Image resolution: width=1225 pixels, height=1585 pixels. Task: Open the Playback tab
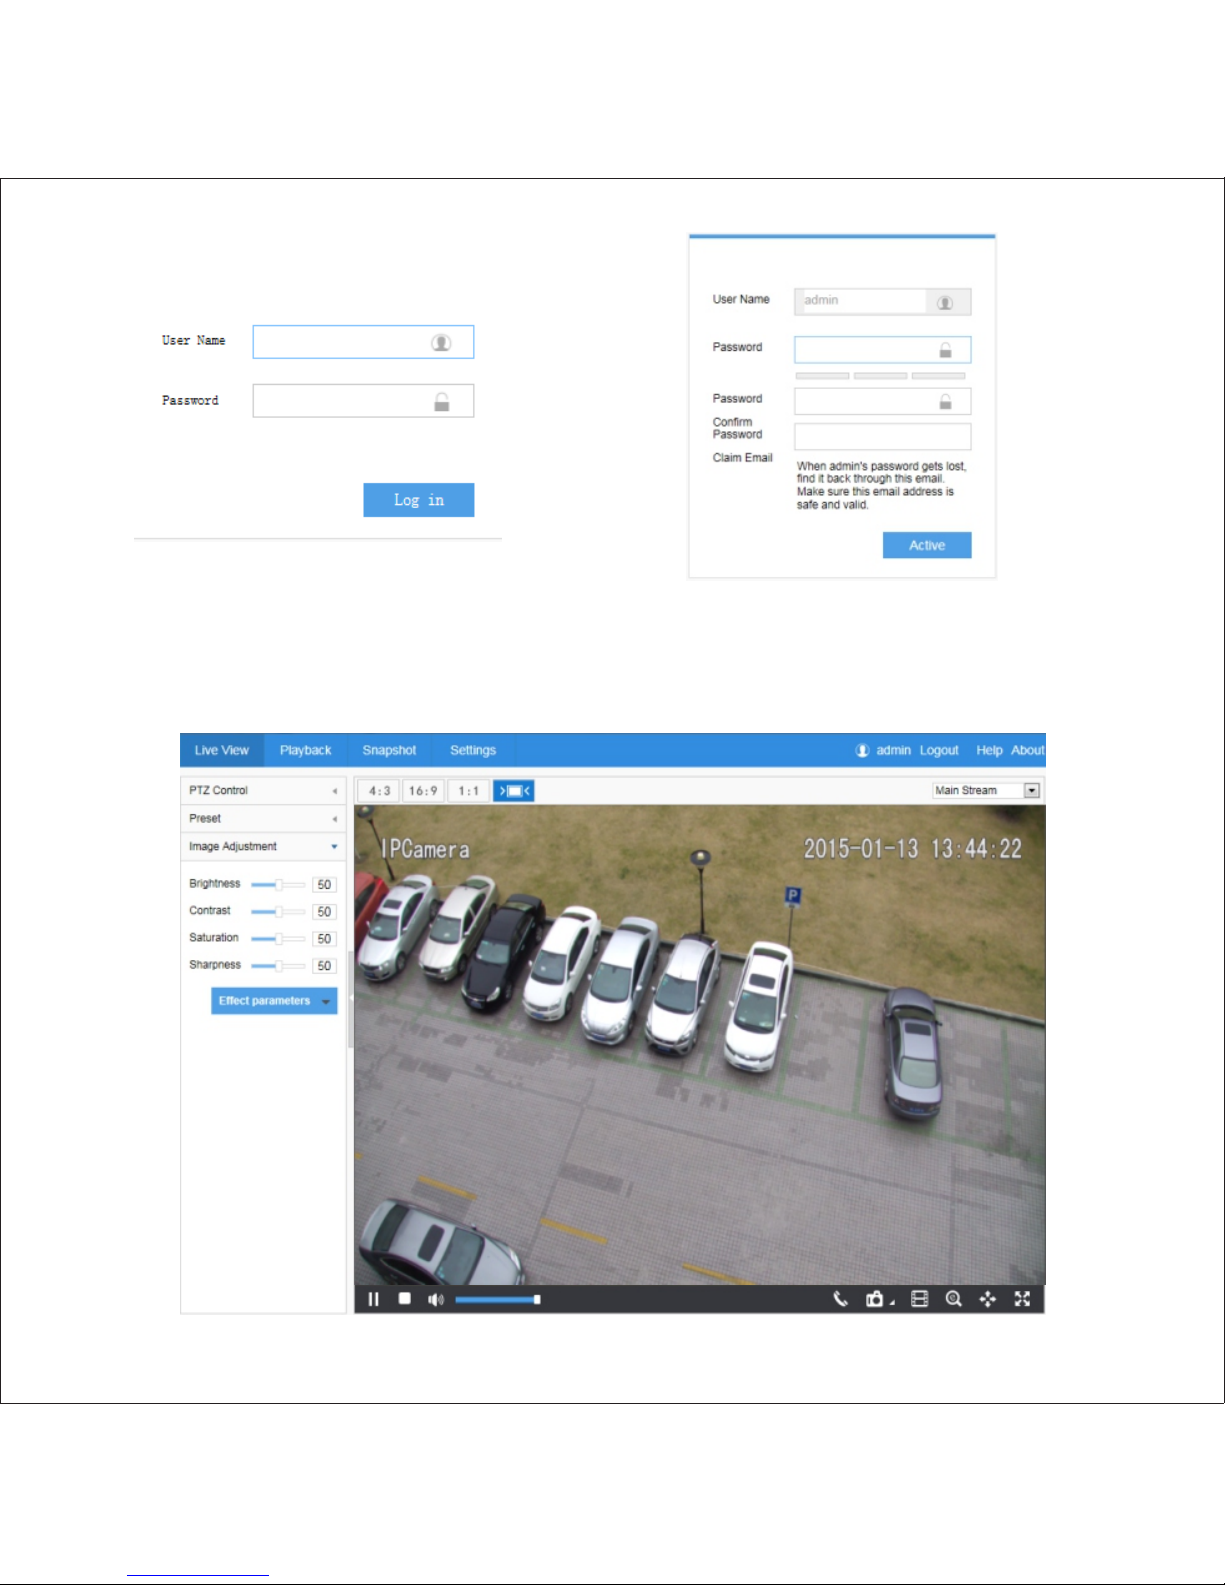point(305,750)
